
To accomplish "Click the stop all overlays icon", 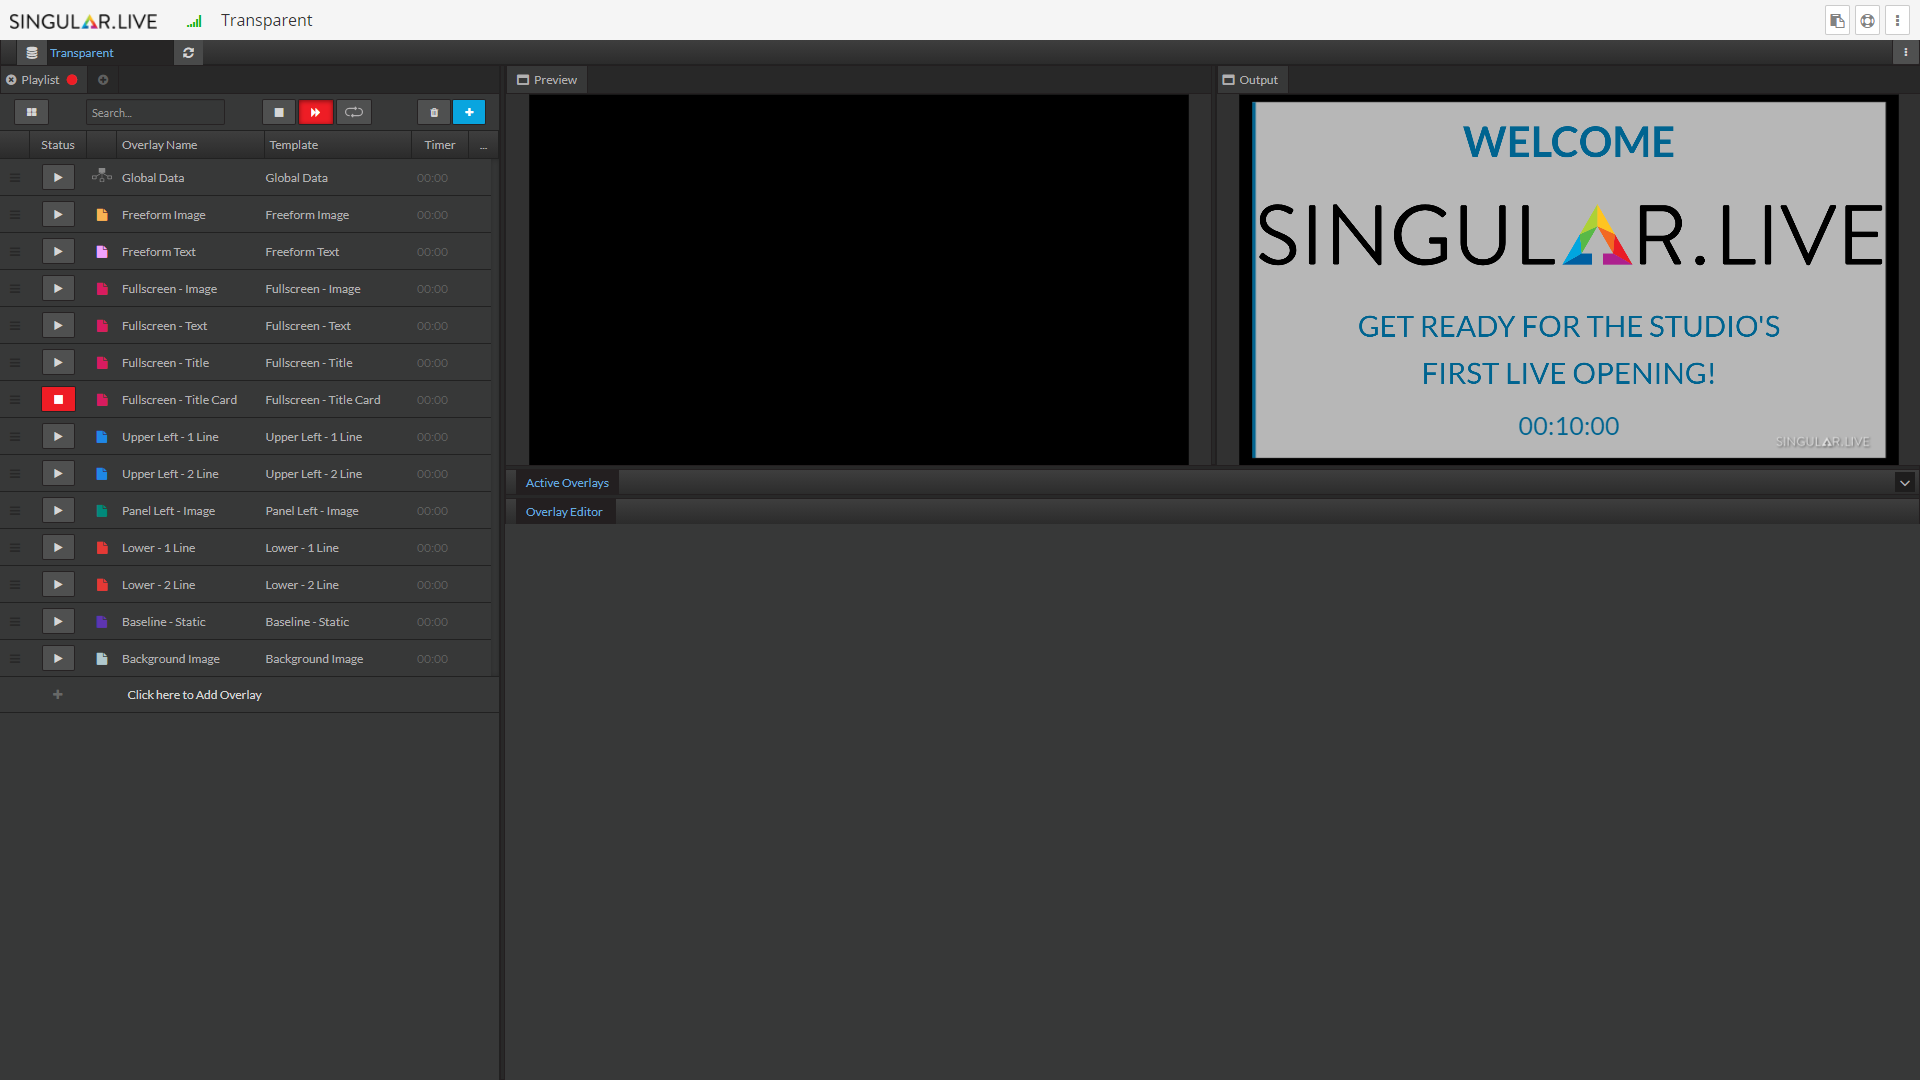I will tap(279, 112).
